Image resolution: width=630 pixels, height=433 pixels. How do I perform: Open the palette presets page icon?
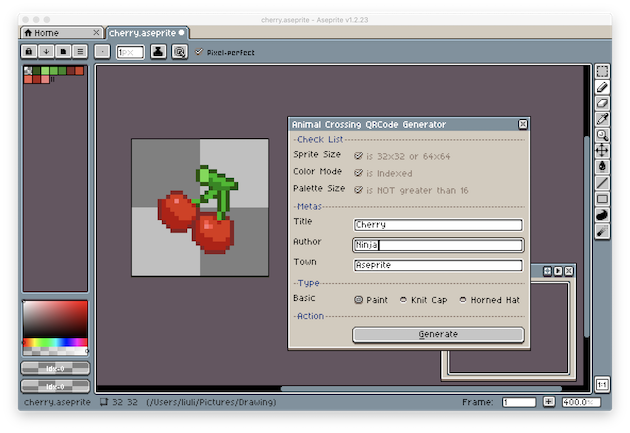tap(63, 51)
